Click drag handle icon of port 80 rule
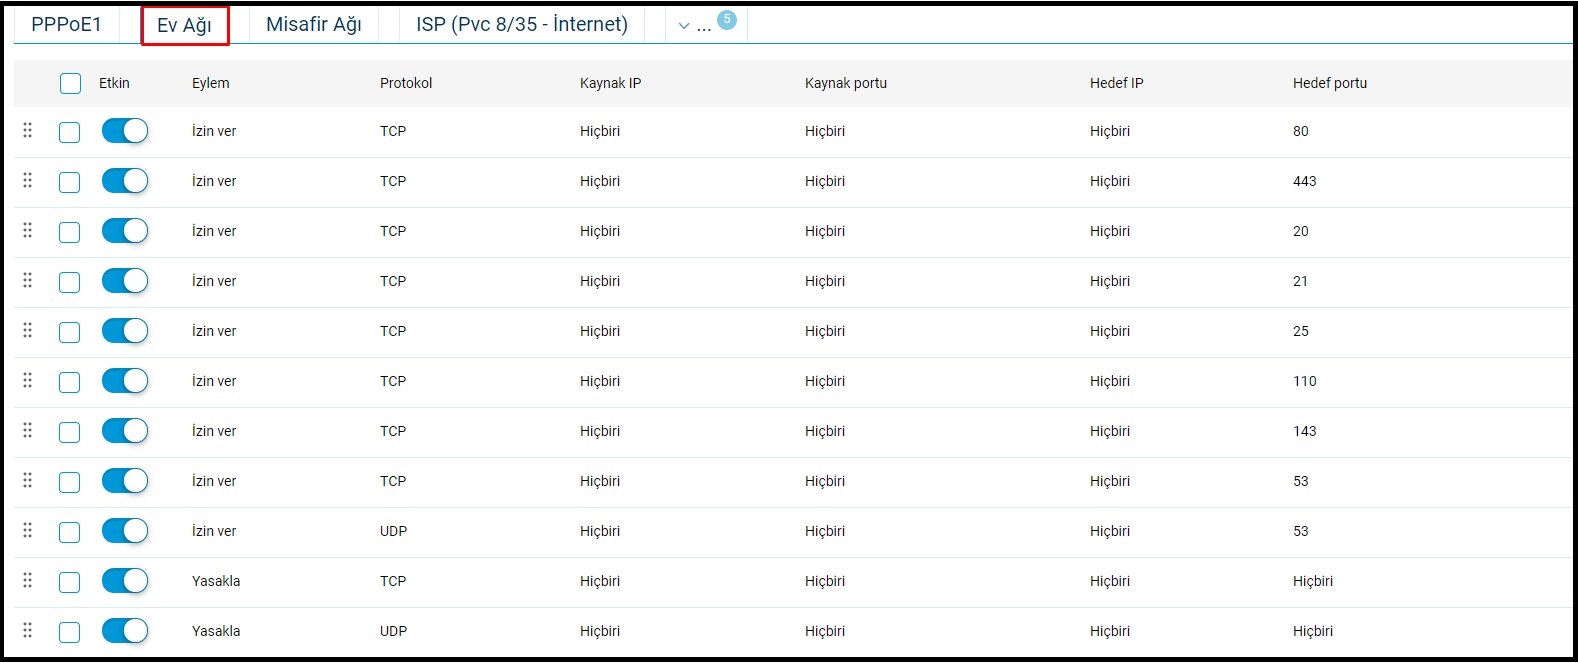 click(x=28, y=130)
